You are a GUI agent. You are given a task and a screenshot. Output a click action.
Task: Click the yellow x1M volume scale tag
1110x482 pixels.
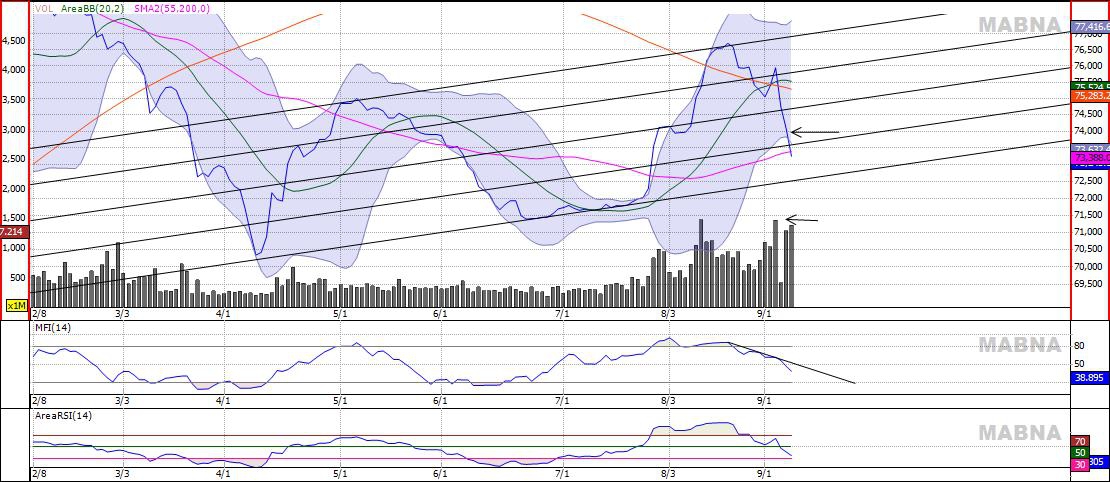[16, 305]
